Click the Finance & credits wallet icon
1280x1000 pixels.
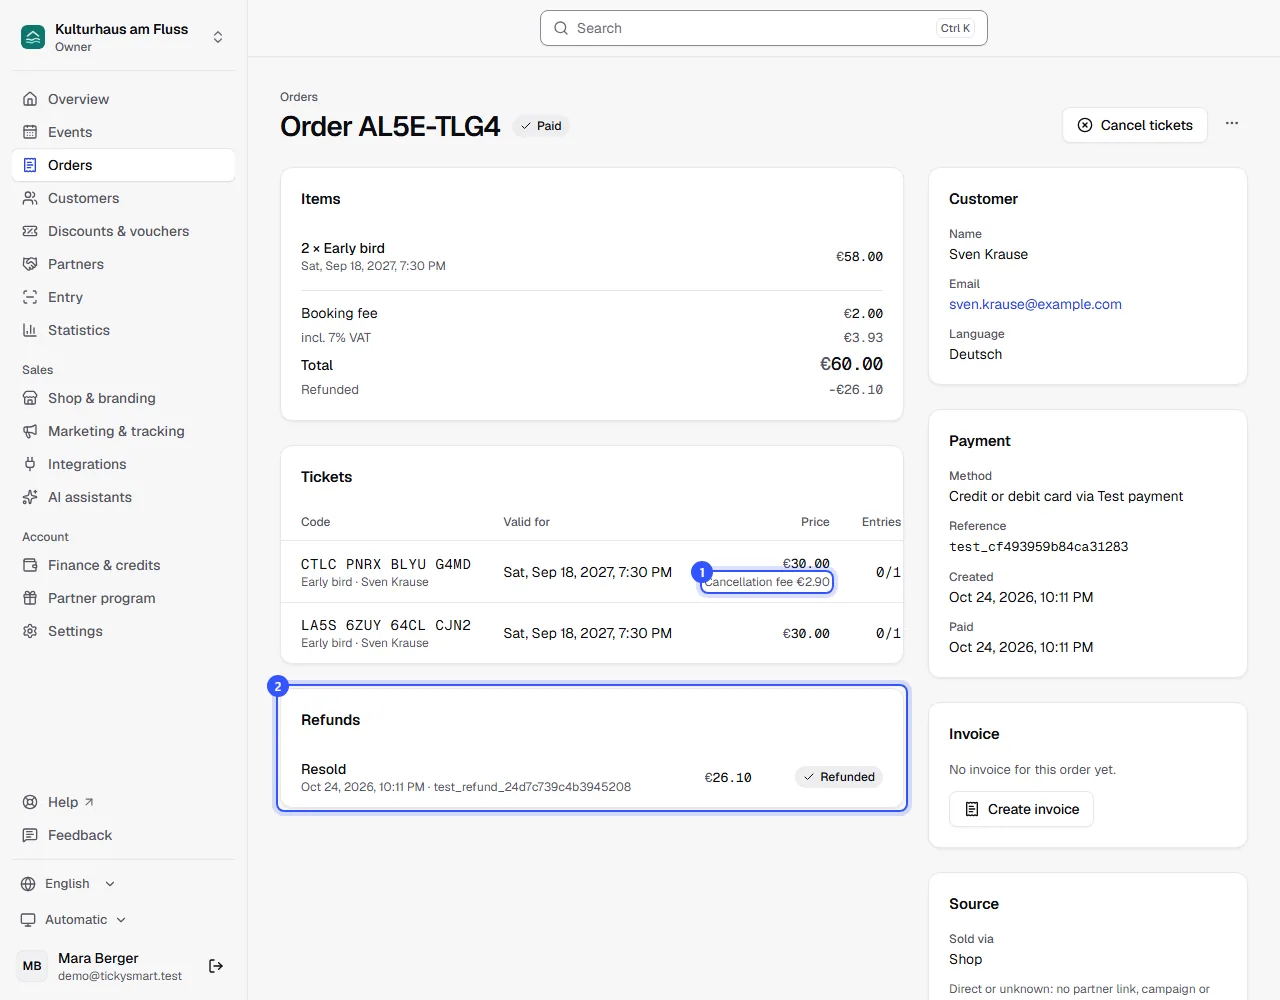[30, 565]
